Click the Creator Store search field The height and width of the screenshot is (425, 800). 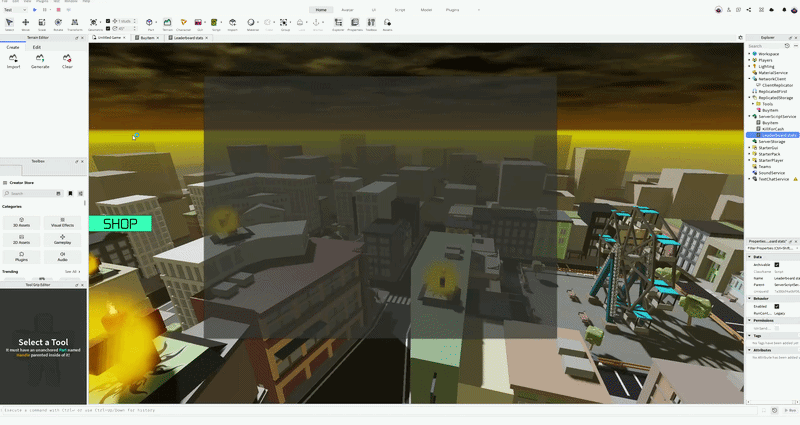32,193
